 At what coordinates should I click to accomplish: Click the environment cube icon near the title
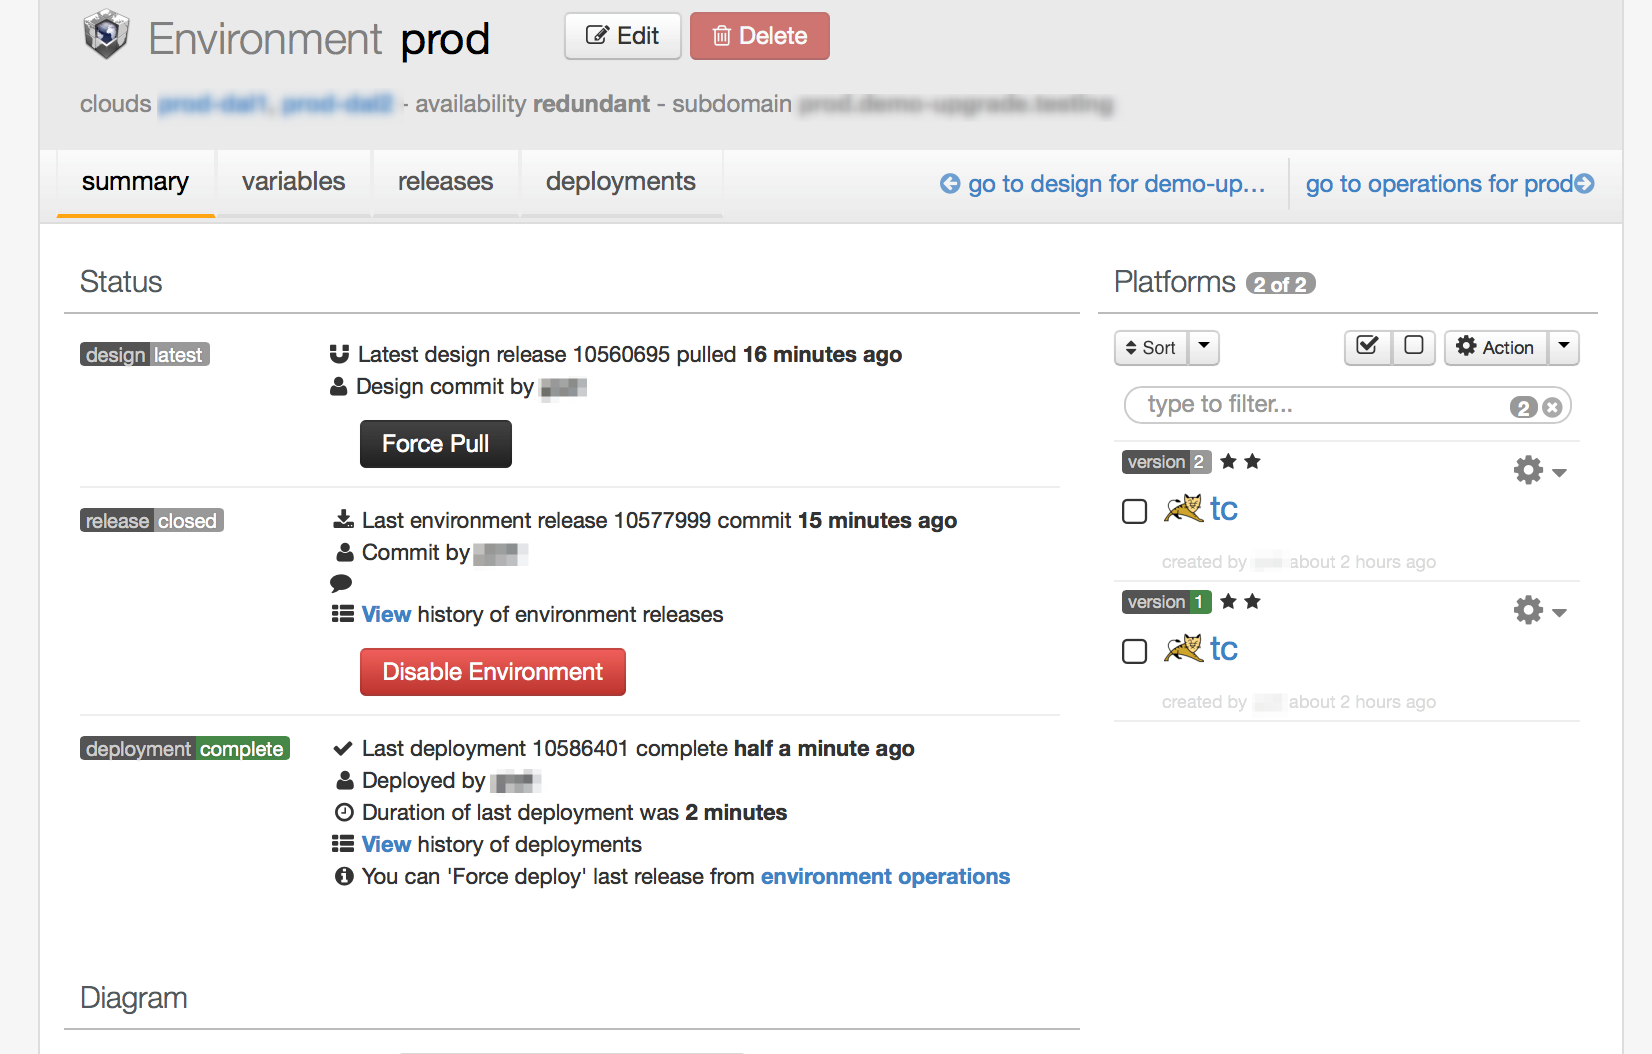pyautogui.click(x=105, y=34)
